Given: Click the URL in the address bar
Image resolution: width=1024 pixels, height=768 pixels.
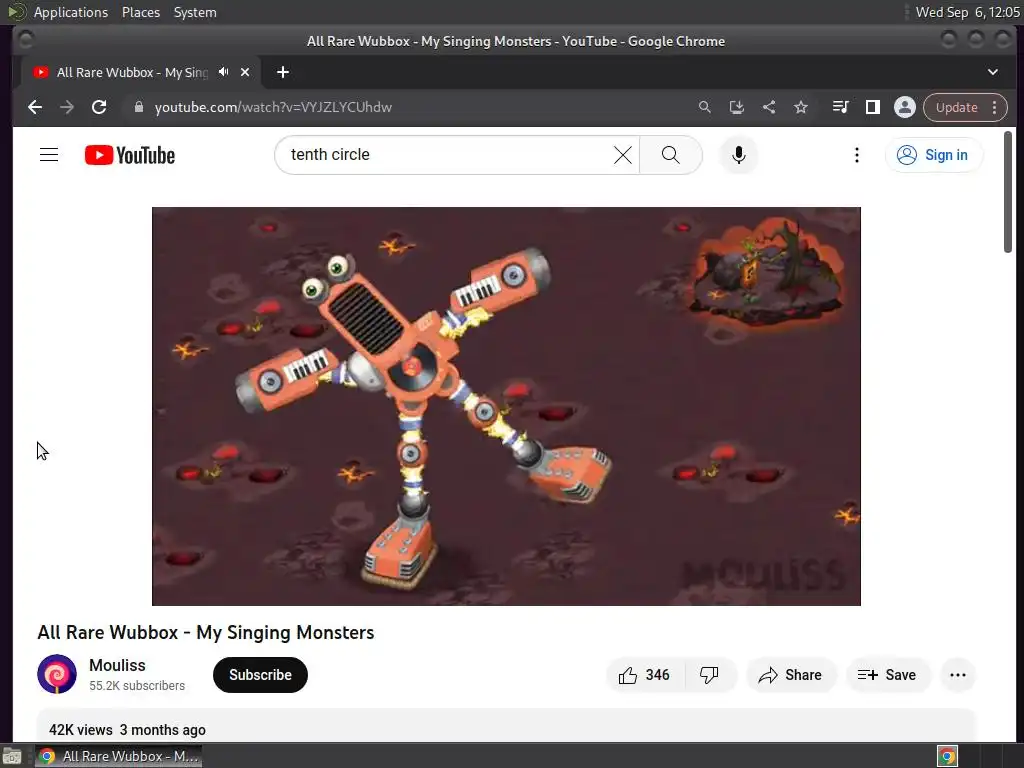Looking at the screenshot, I should coord(273,107).
